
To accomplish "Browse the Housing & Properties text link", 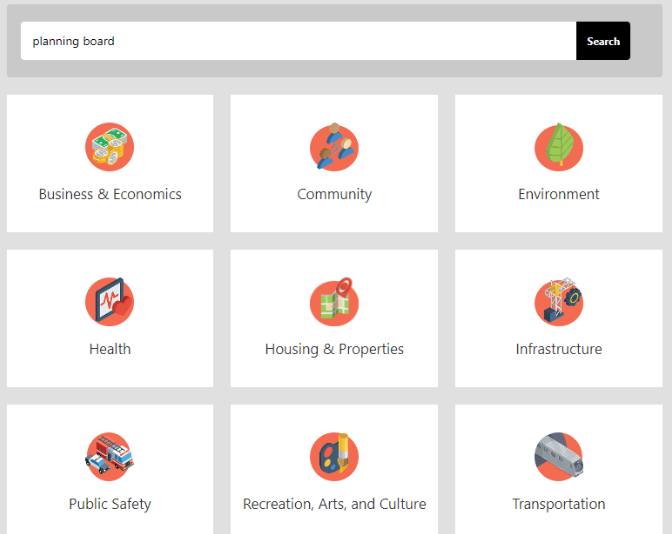I will (x=334, y=349).
